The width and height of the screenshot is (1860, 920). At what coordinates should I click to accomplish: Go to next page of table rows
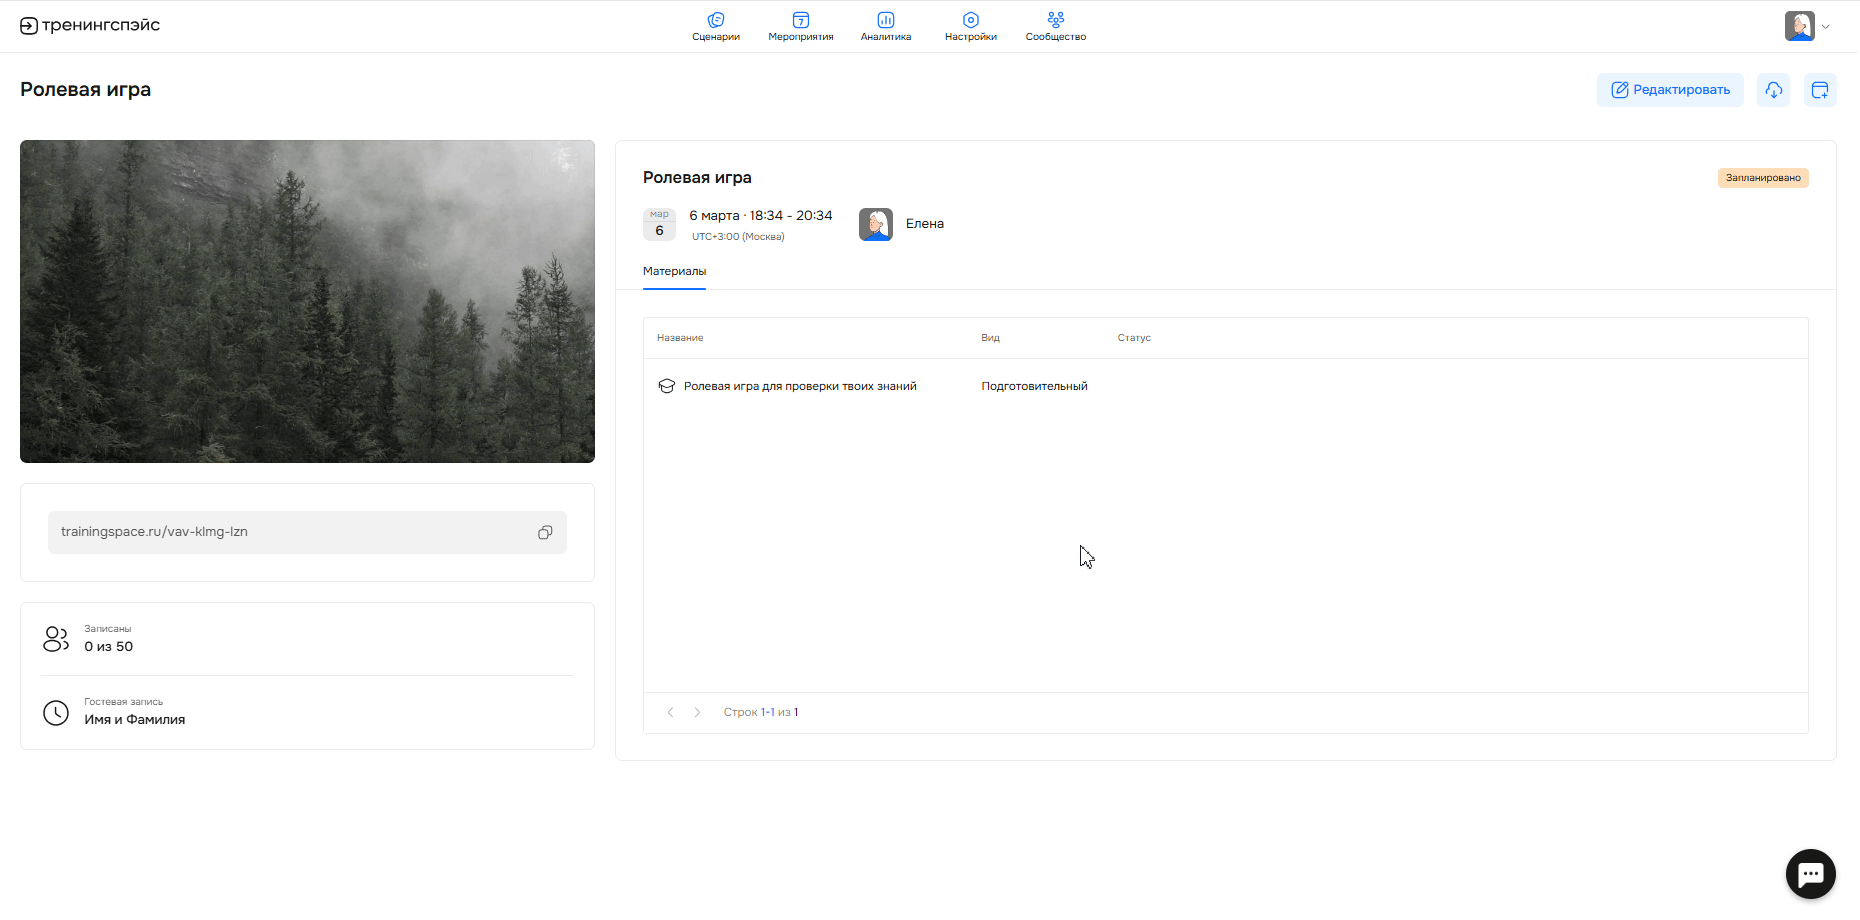tap(697, 712)
